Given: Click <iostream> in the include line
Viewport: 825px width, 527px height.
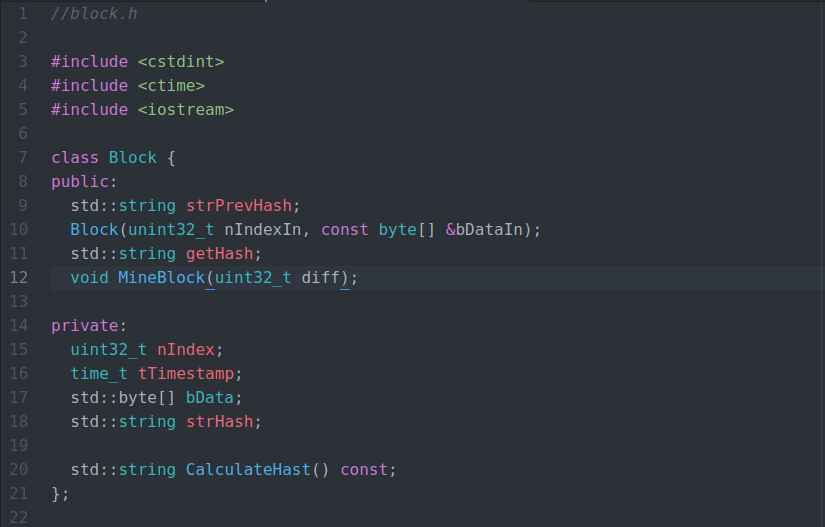Looking at the screenshot, I should coord(186,109).
